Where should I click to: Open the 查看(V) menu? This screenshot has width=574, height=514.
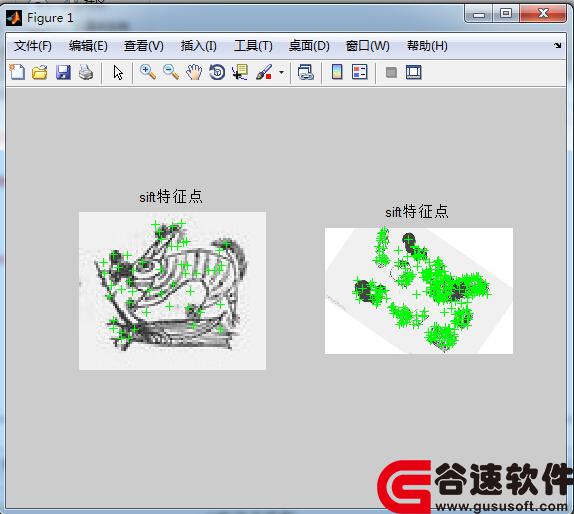pyautogui.click(x=144, y=46)
